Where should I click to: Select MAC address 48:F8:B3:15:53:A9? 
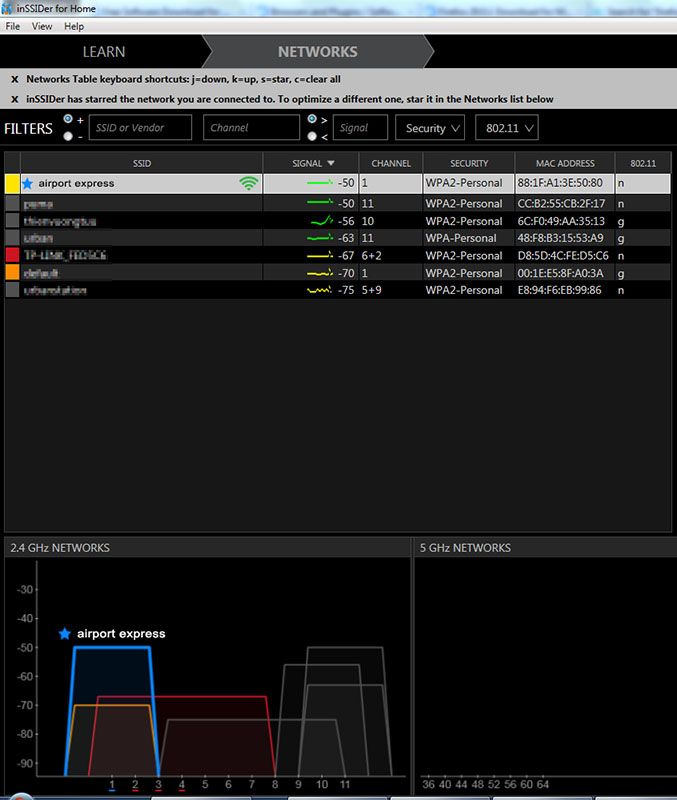tap(560, 238)
